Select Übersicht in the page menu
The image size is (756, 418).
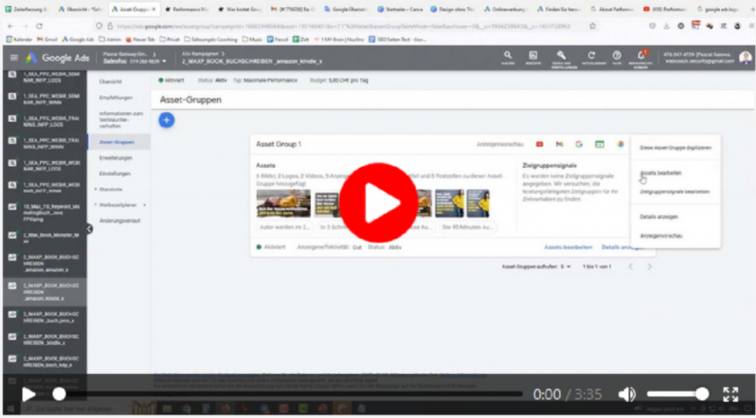pyautogui.click(x=110, y=82)
